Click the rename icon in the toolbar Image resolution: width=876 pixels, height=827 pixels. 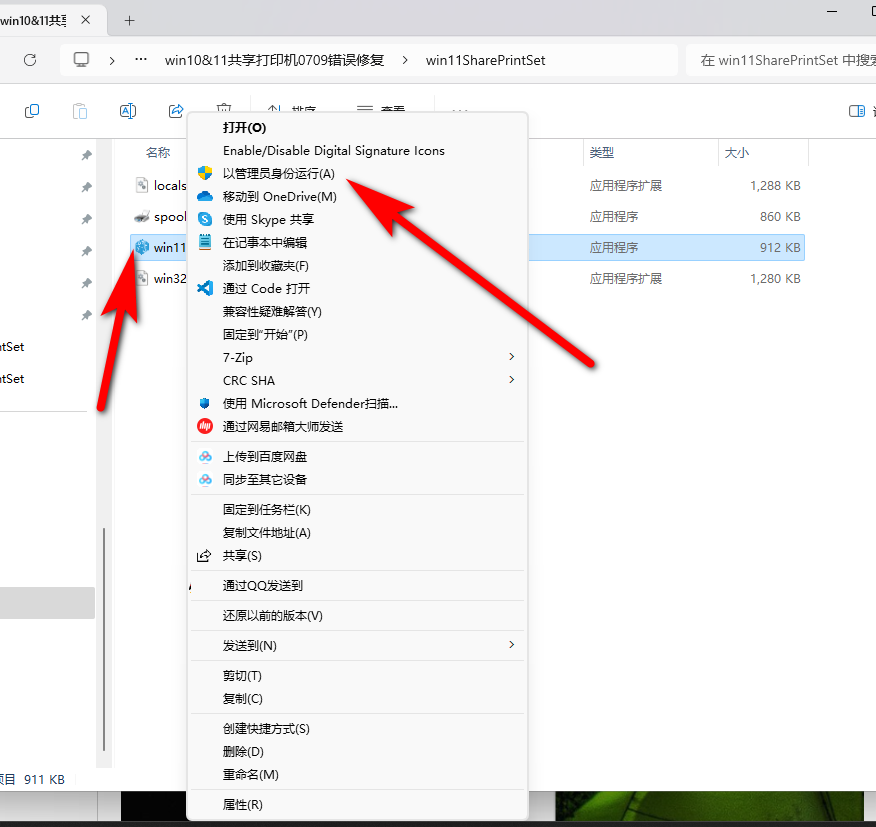(x=128, y=111)
